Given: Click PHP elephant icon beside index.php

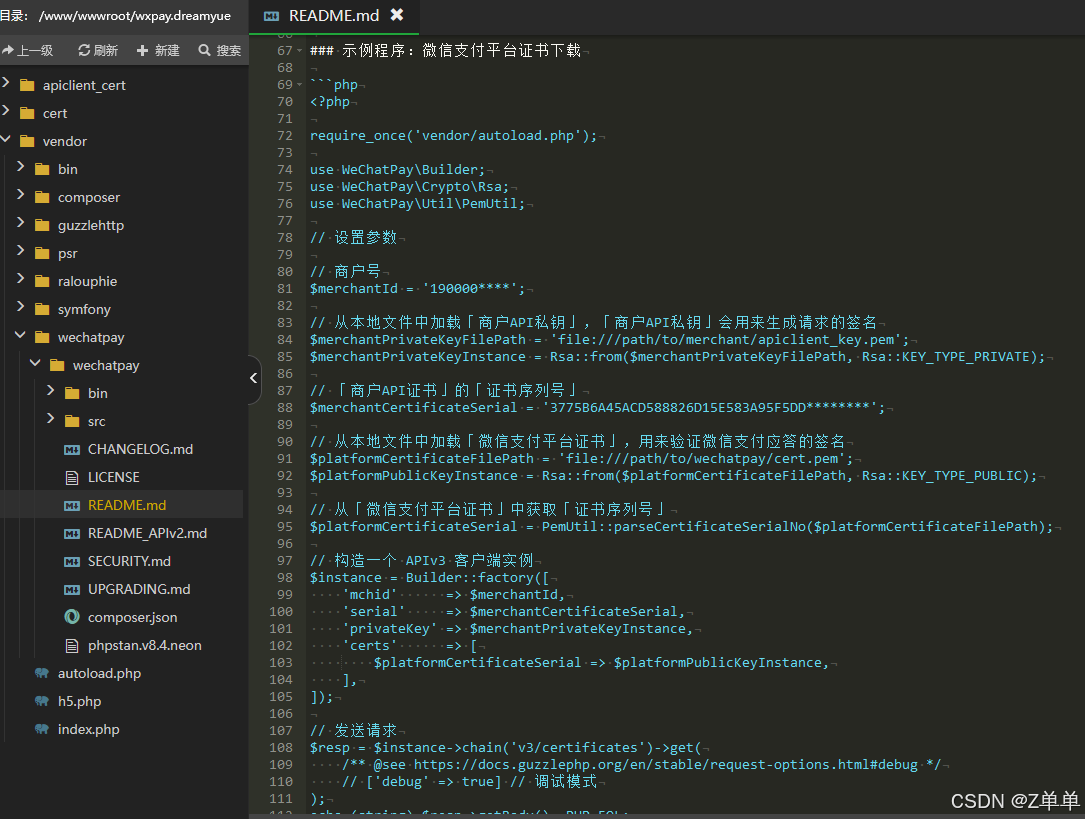Looking at the screenshot, I should [42, 729].
